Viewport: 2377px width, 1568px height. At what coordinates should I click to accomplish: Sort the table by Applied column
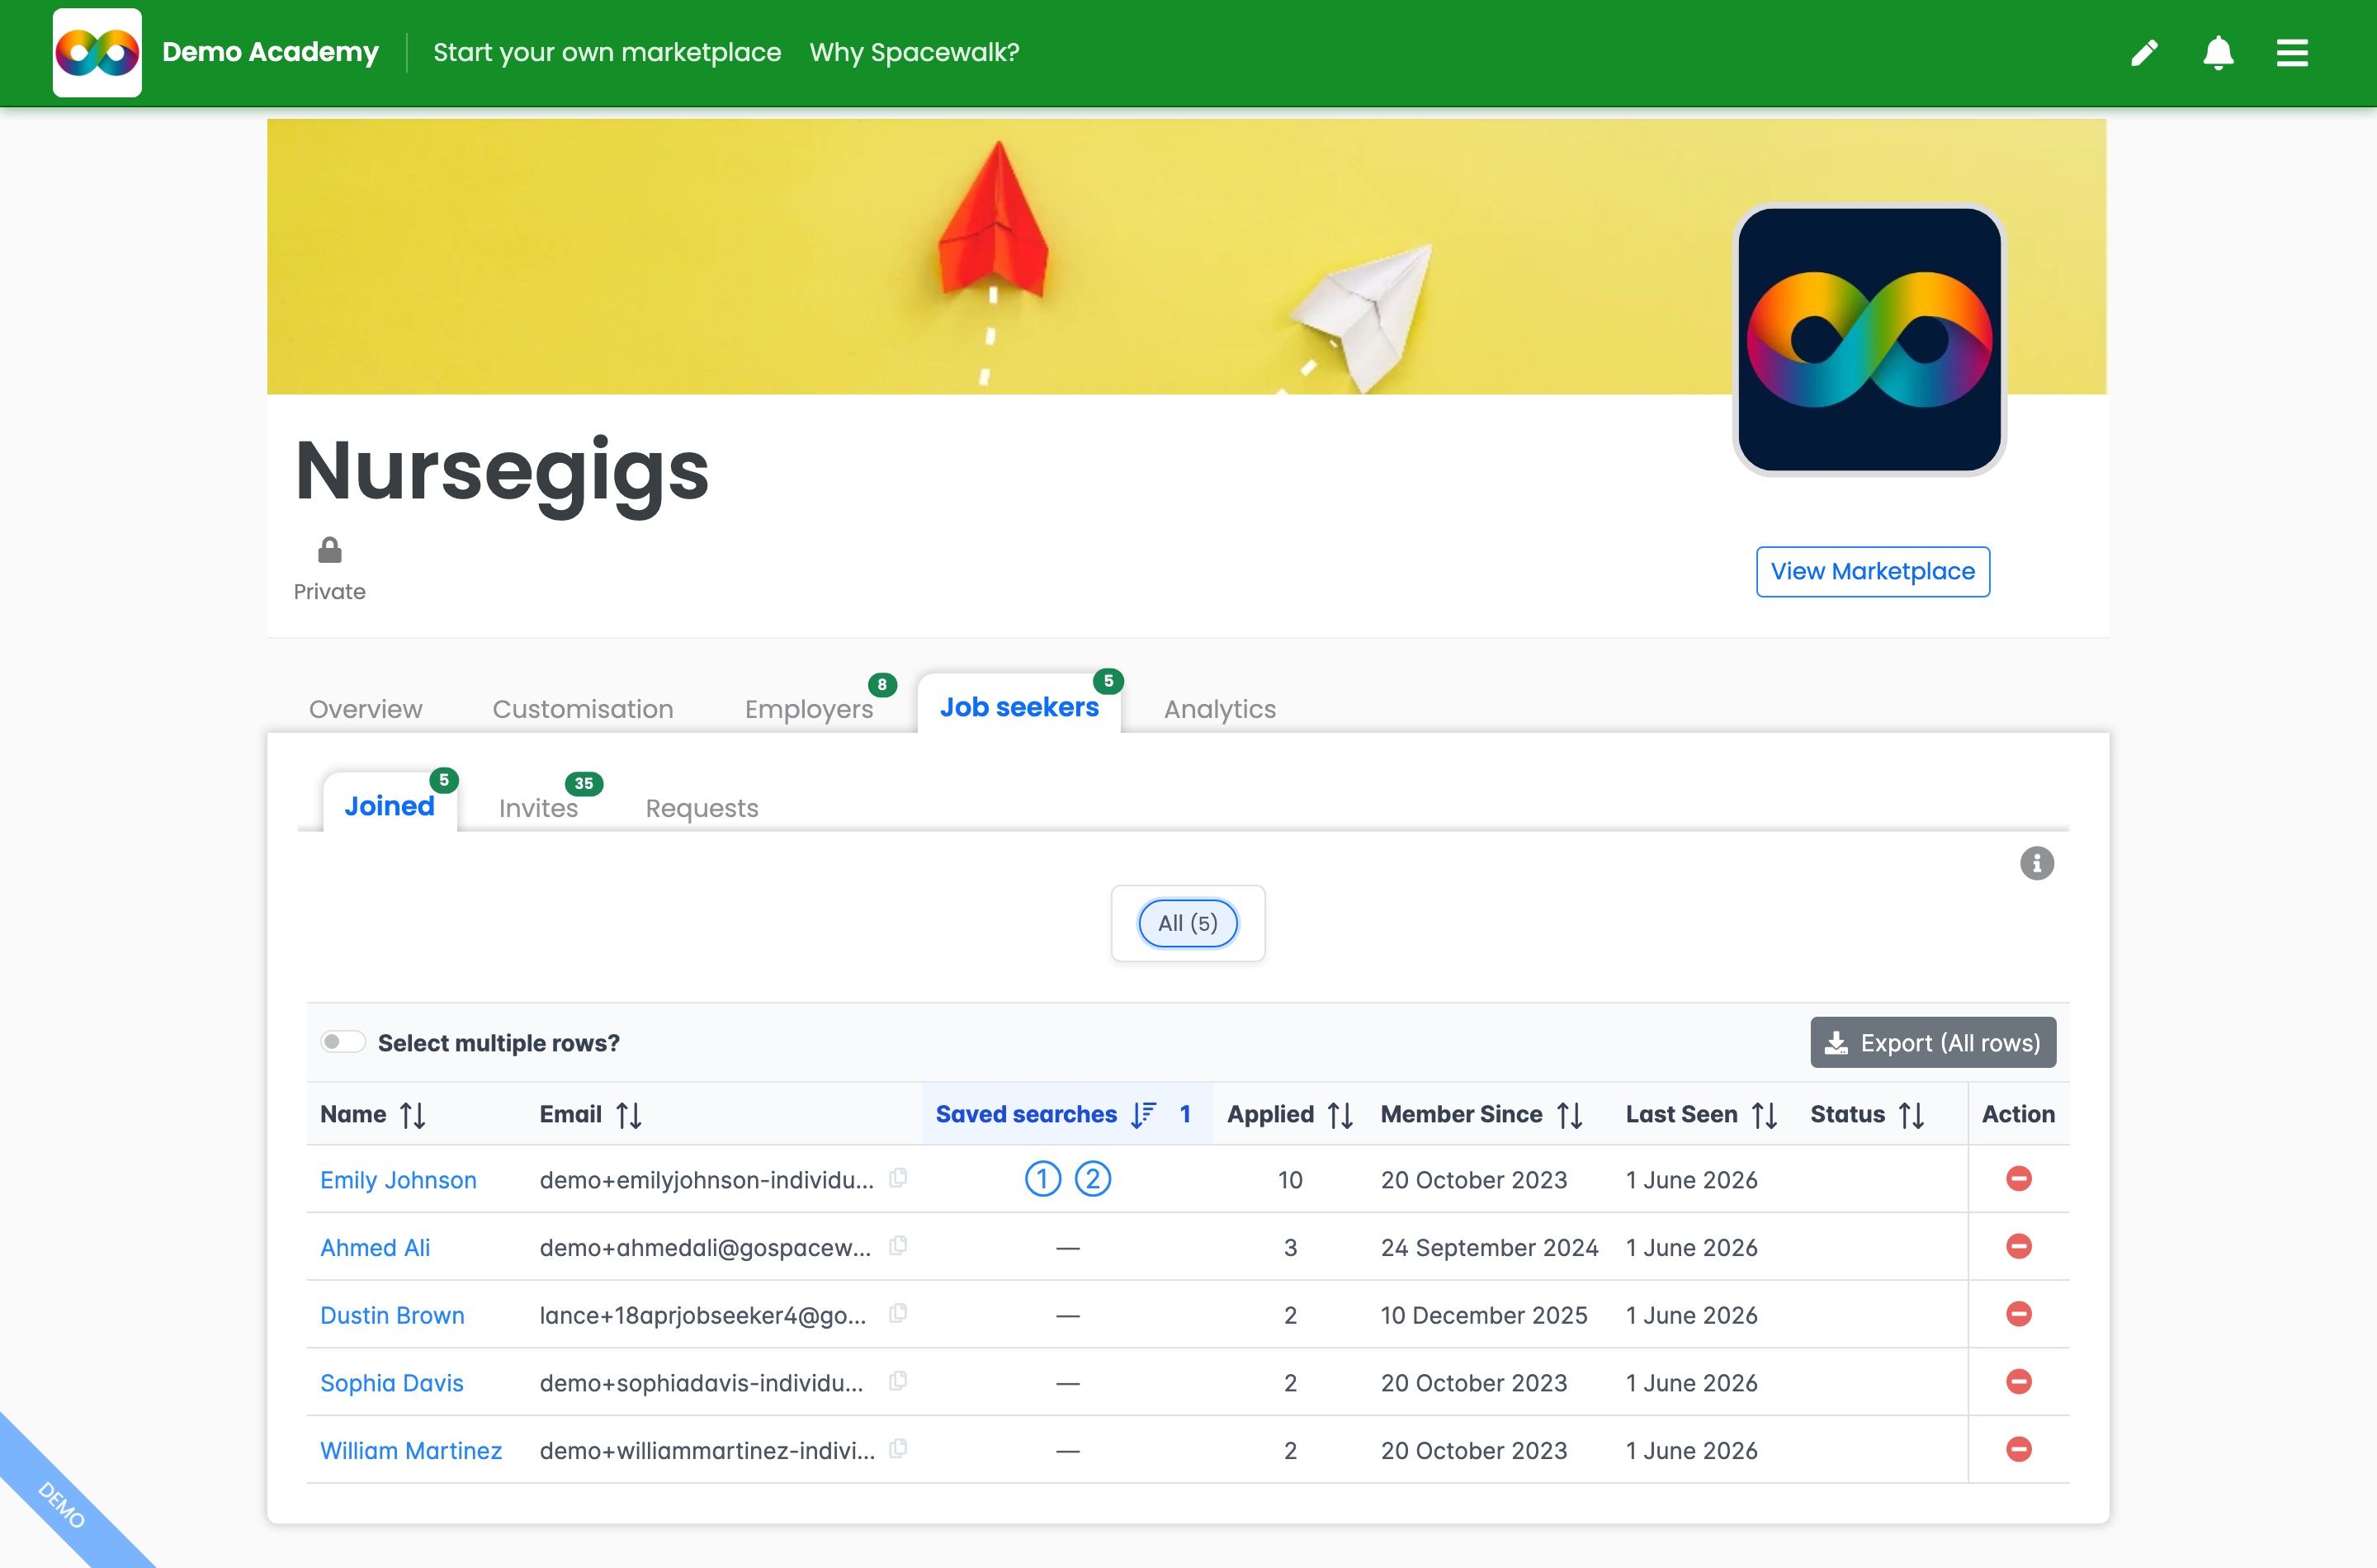(x=1289, y=1114)
